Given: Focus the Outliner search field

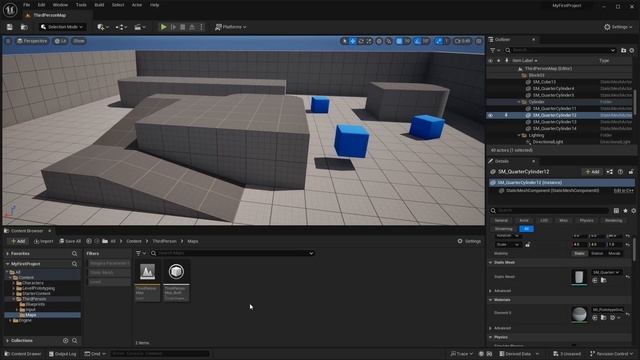Looking at the screenshot, I should coord(560,50).
